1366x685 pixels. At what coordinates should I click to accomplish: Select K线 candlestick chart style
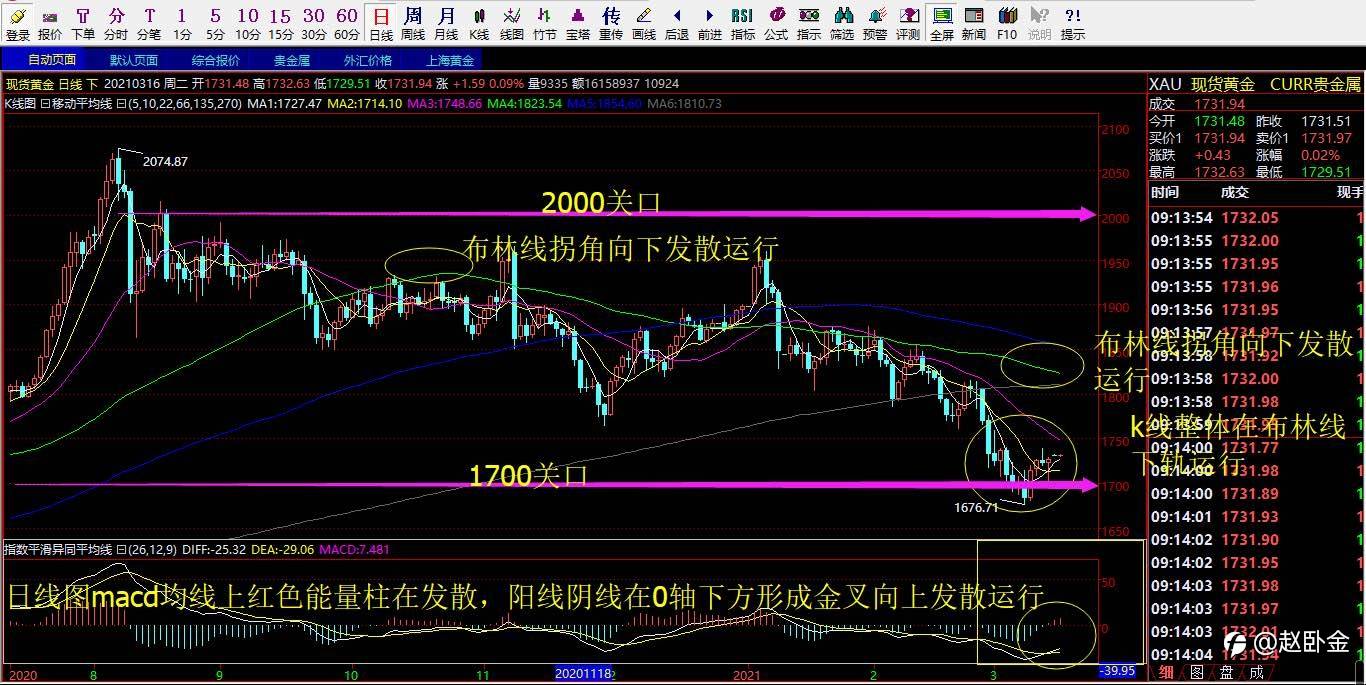pyautogui.click(x=479, y=22)
